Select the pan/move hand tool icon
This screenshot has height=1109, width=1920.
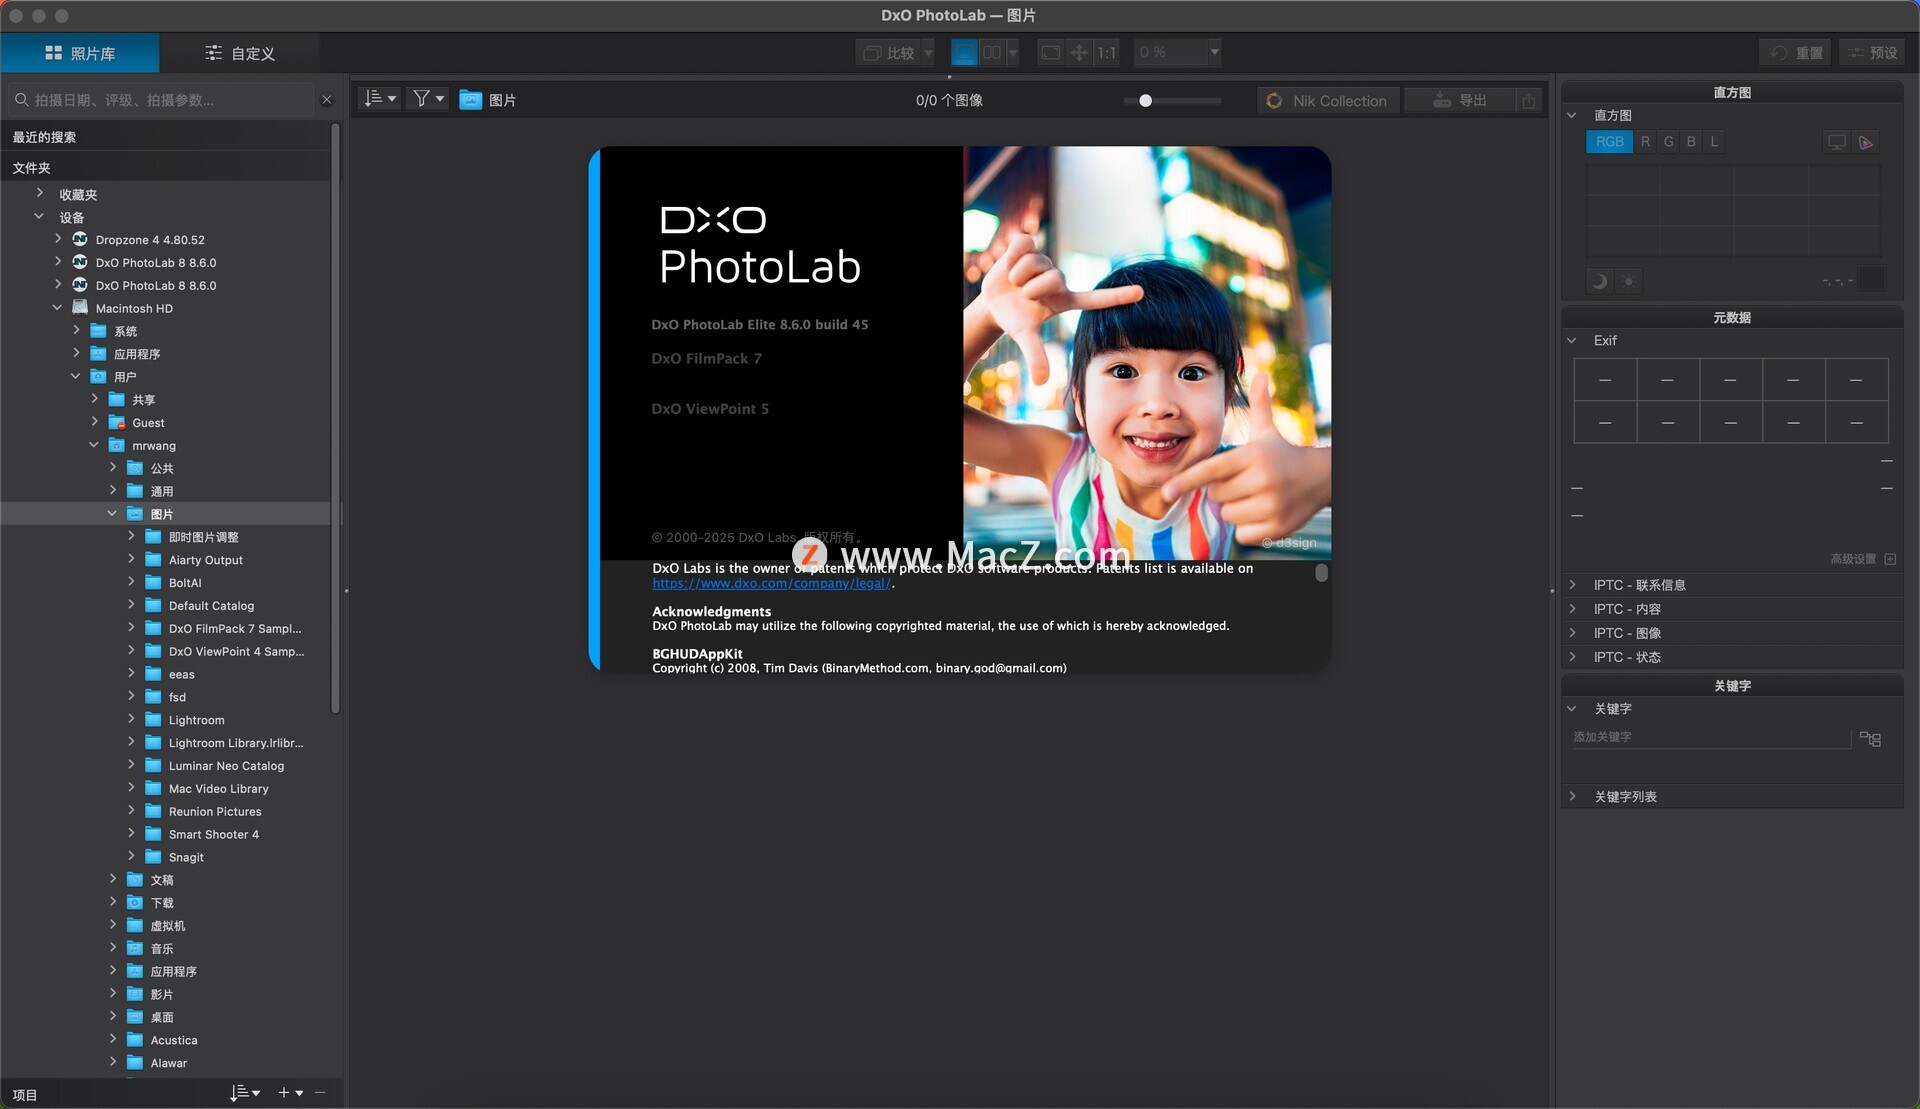coord(1079,52)
